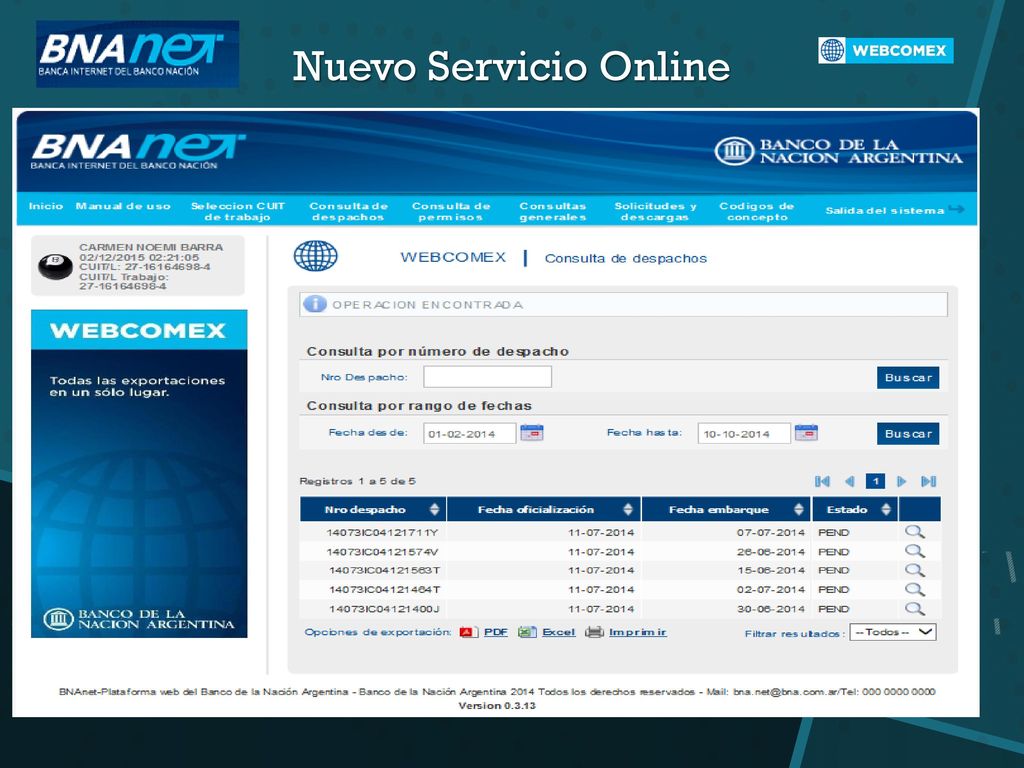Export results via PDF link
The width and height of the screenshot is (1024, 768).
(496, 632)
